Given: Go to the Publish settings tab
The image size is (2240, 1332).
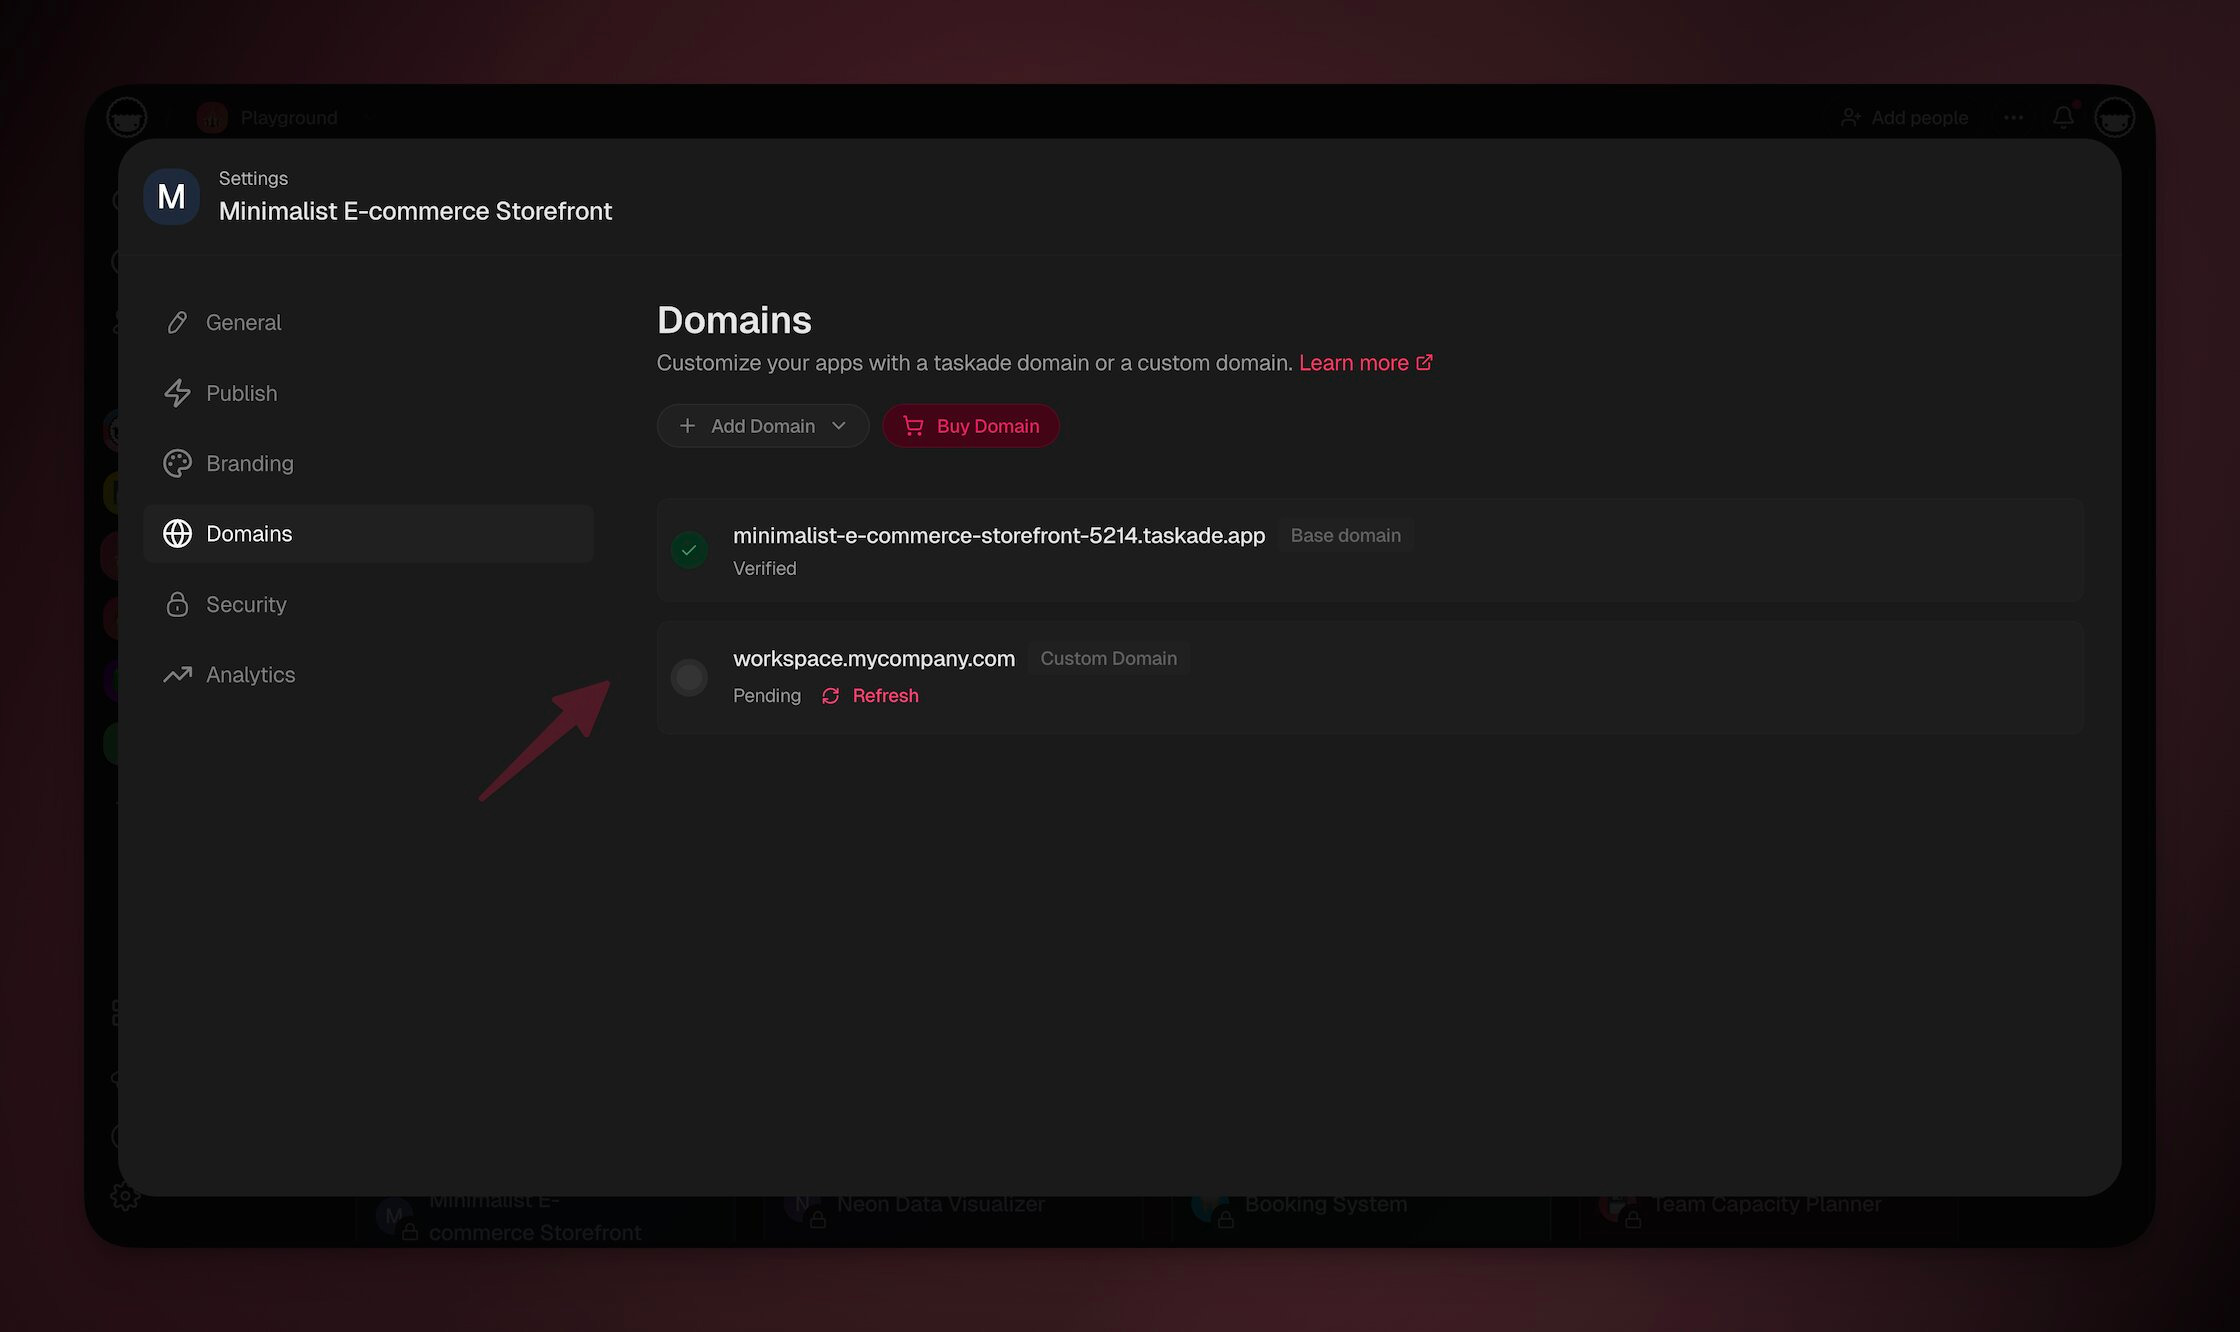Looking at the screenshot, I should point(241,393).
